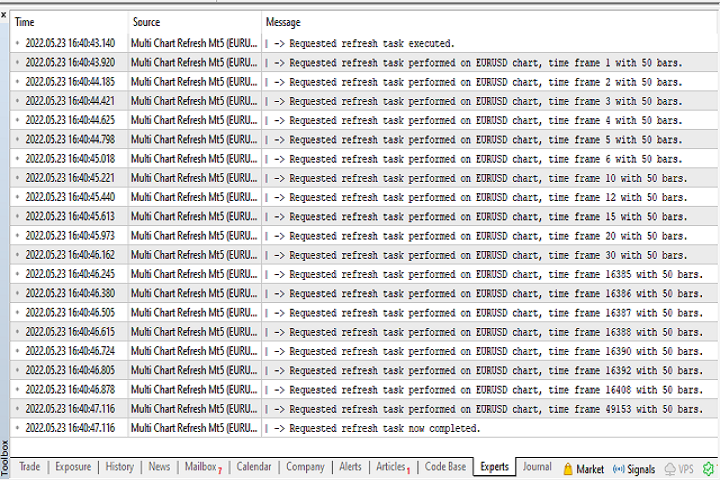
Task: Click timestamp 2022.05.23 16:40:46.878
Action: click(70, 390)
